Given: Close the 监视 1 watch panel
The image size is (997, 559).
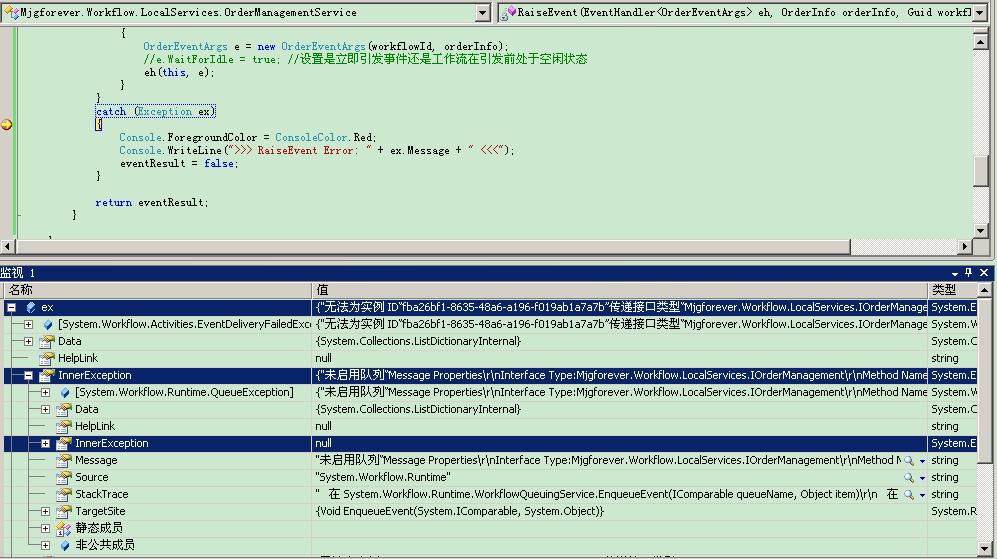Looking at the screenshot, I should coord(984,273).
